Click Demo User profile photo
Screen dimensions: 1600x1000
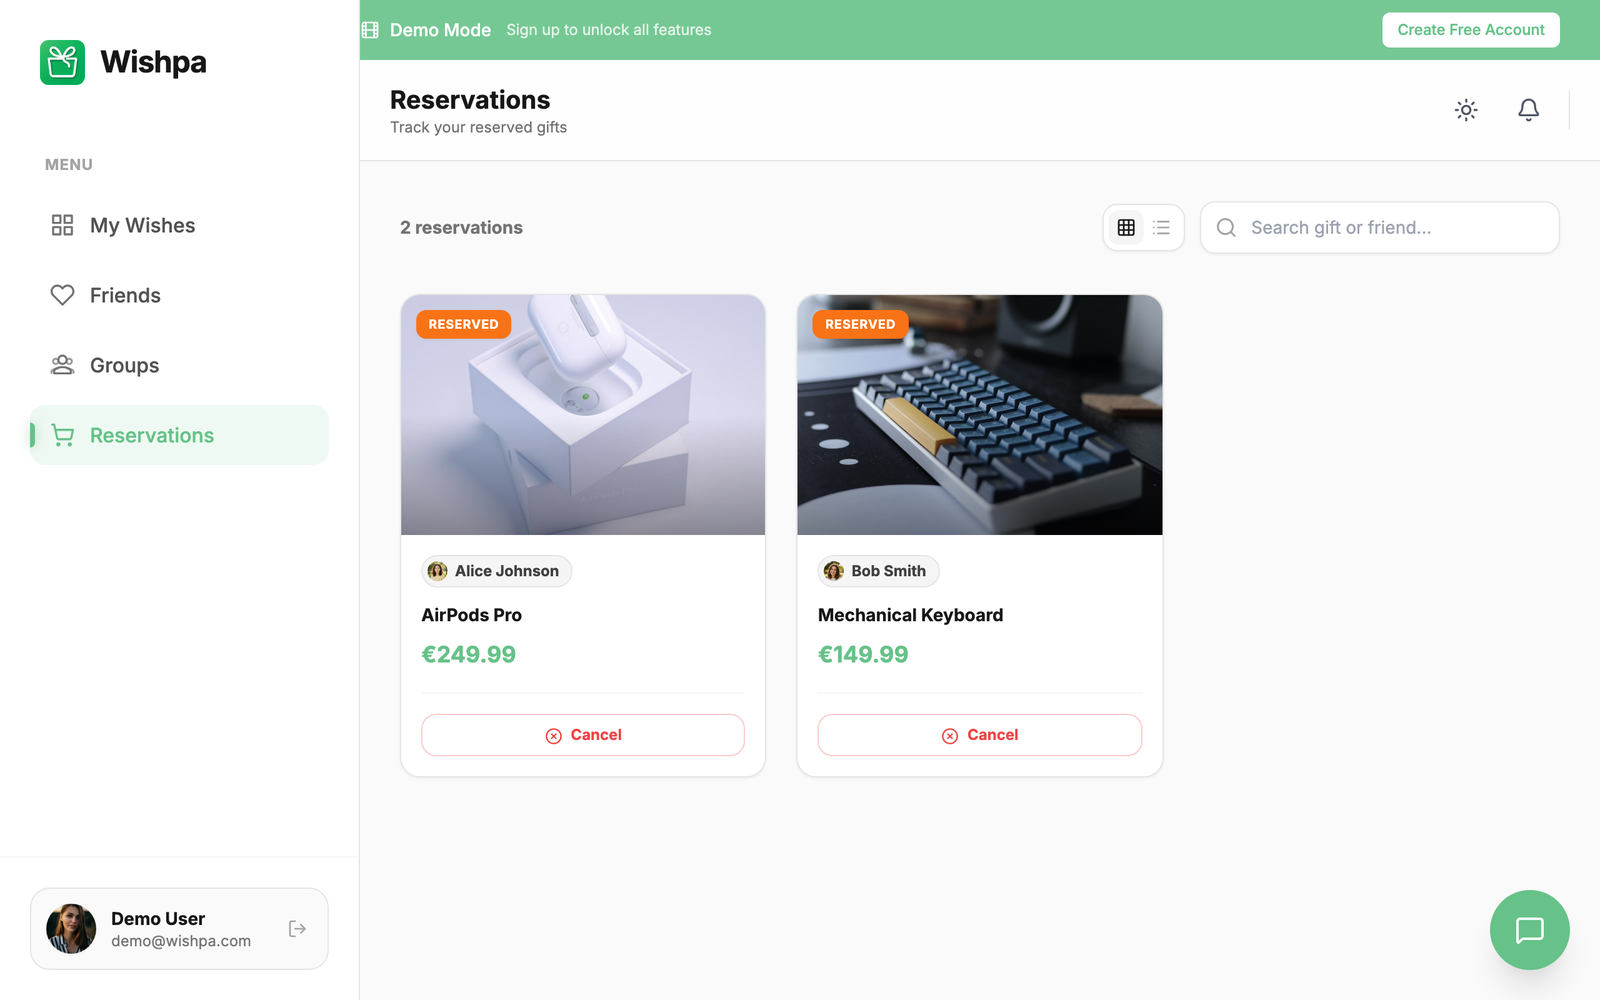point(71,929)
